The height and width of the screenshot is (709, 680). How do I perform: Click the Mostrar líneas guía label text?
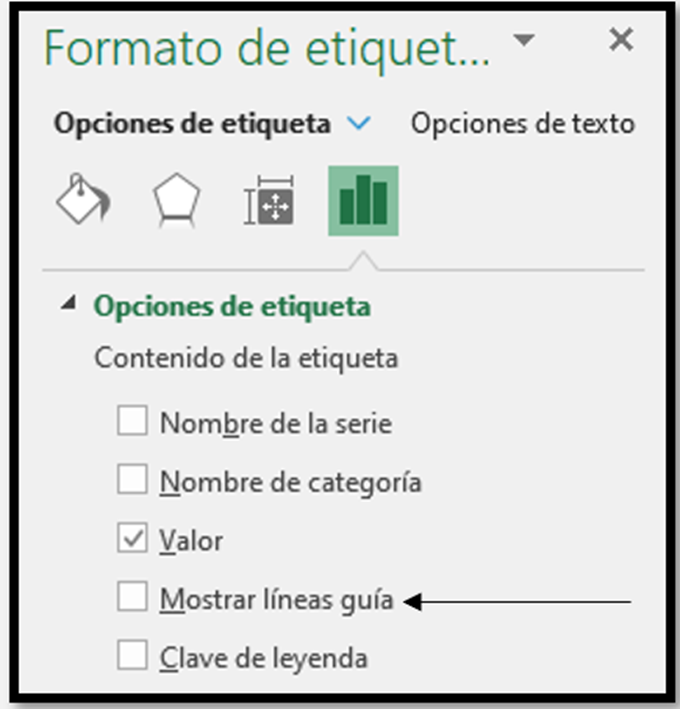click(x=277, y=600)
